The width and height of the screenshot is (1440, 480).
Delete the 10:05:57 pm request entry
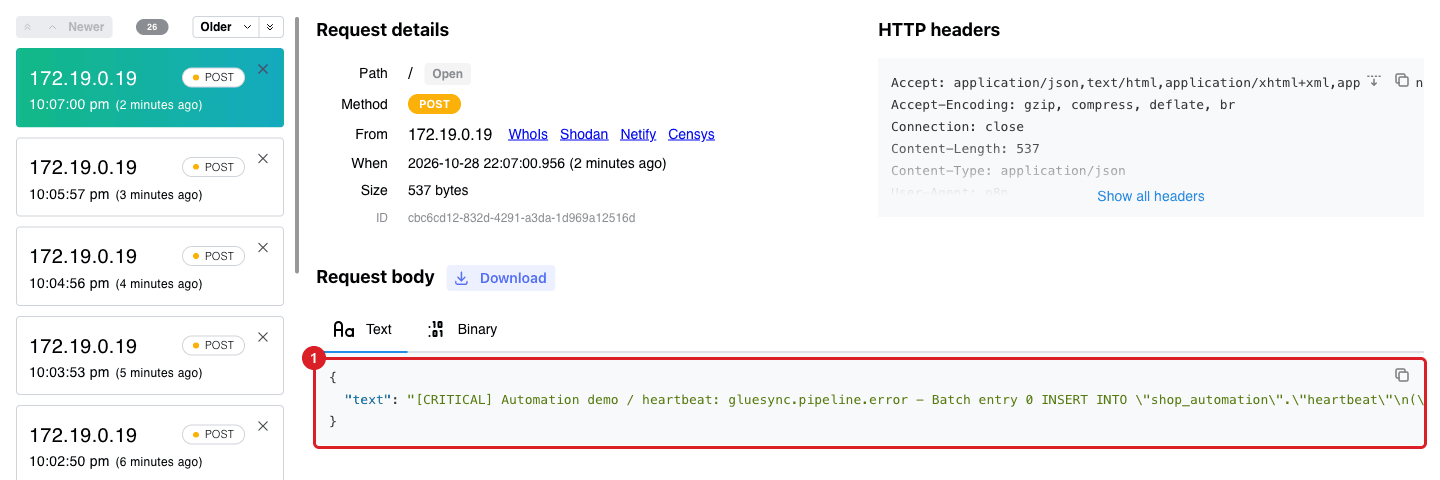(263, 158)
